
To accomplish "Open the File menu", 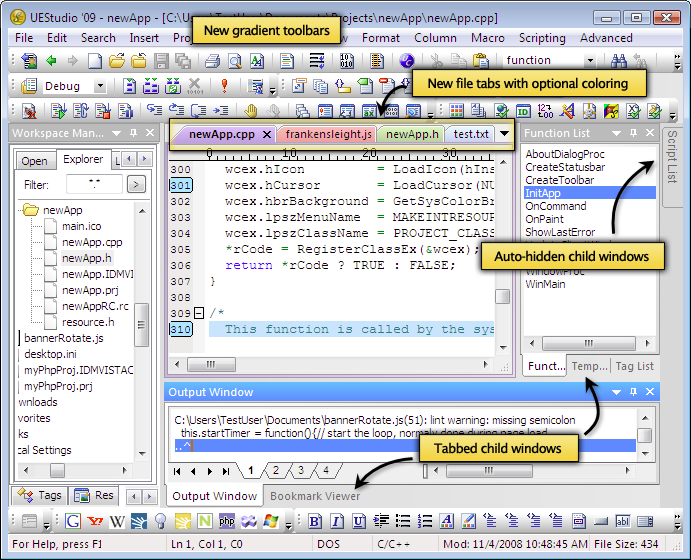I will coord(24,38).
